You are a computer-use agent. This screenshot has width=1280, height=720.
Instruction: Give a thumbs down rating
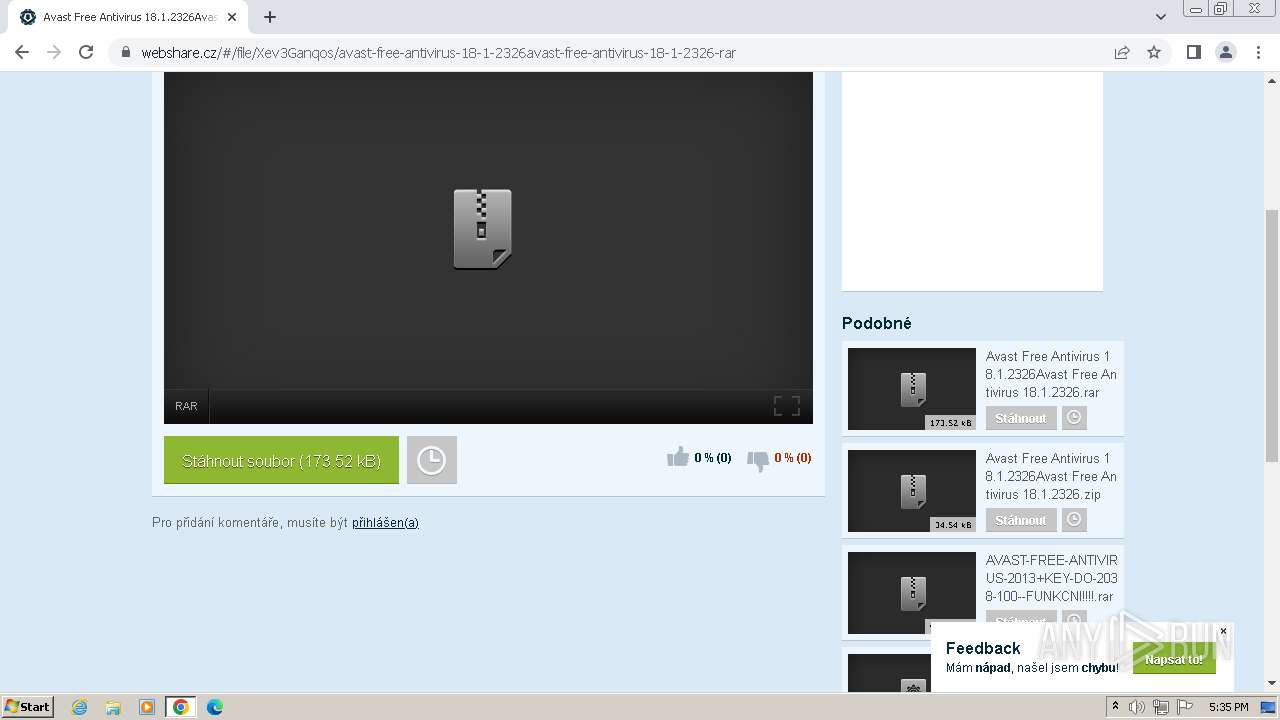758,460
